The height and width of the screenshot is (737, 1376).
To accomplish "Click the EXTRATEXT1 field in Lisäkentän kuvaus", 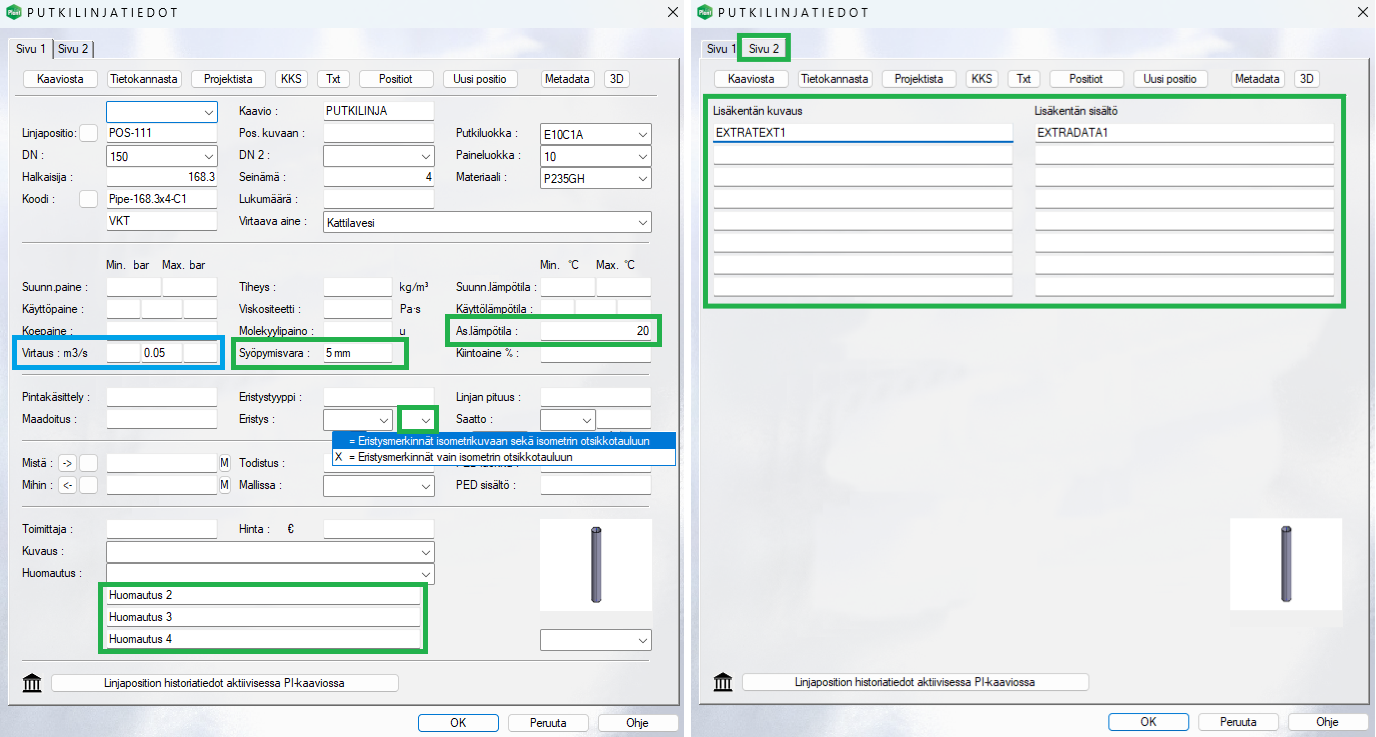I will point(863,133).
